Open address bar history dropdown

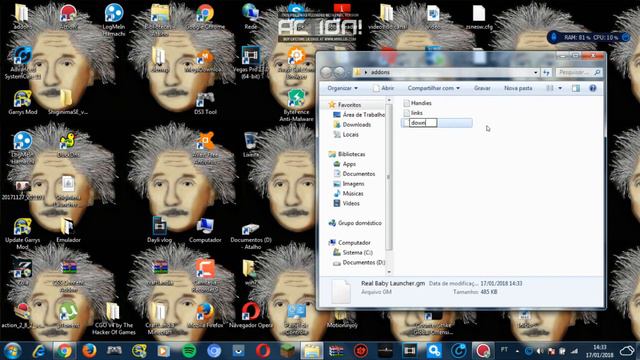[536, 73]
